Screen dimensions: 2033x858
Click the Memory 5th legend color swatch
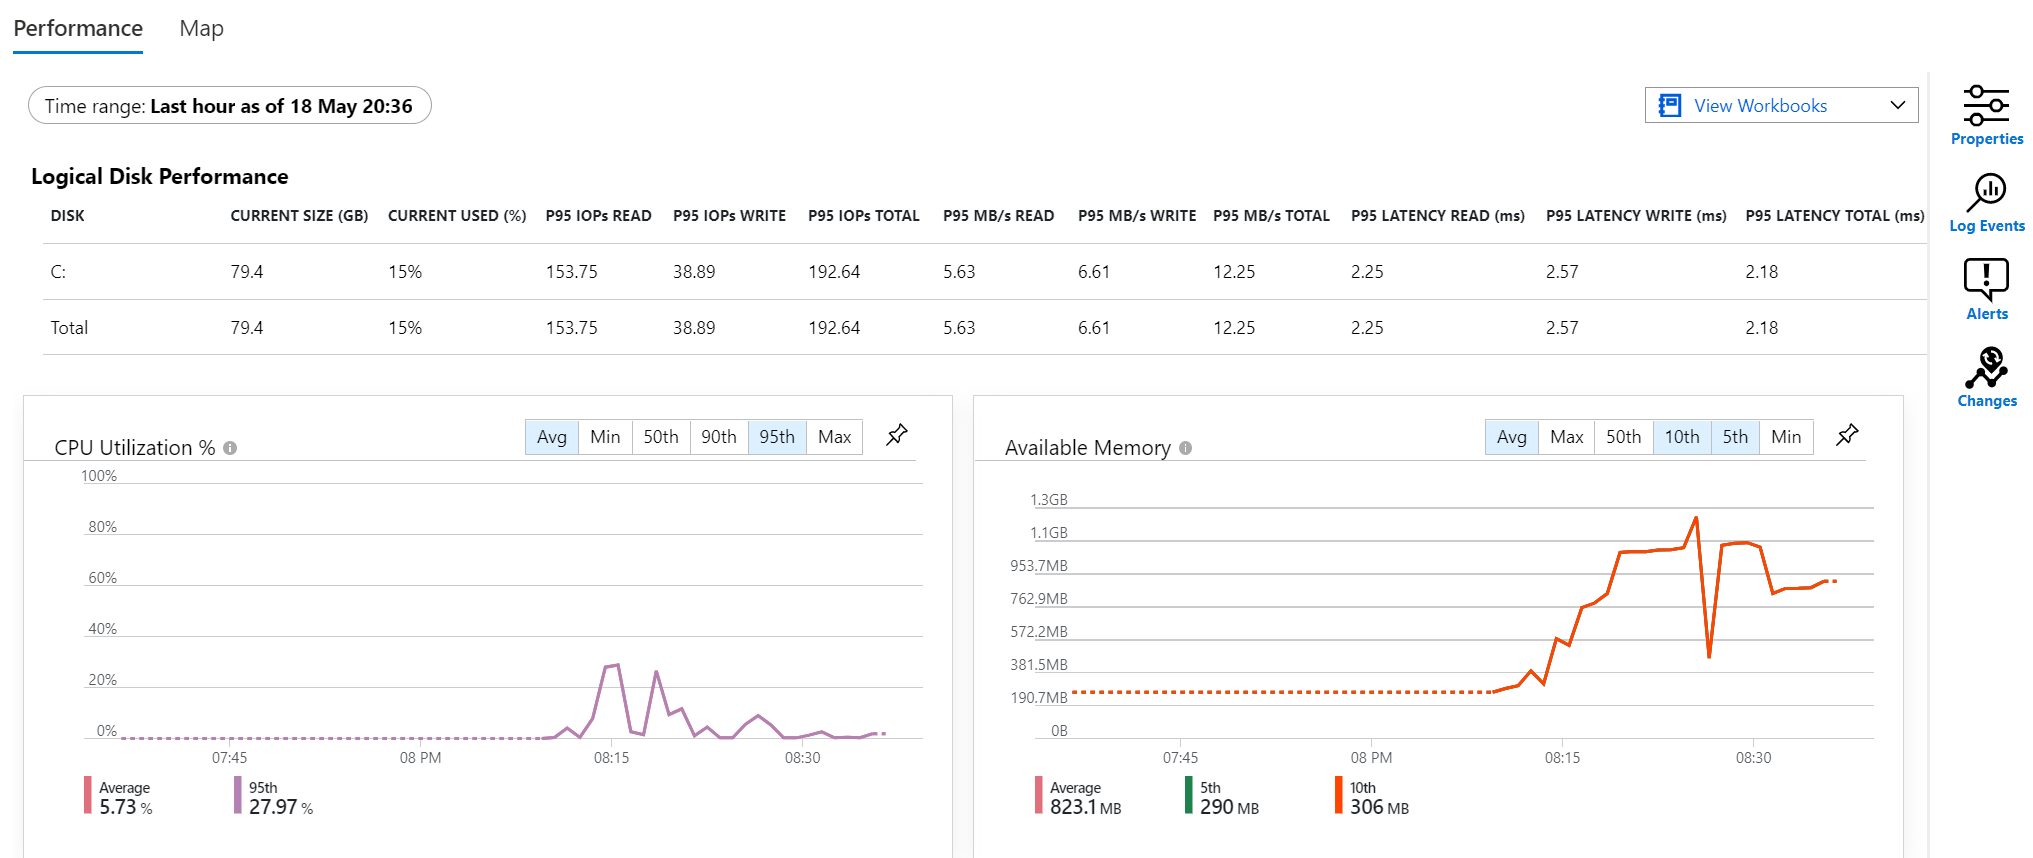[x=1189, y=796]
